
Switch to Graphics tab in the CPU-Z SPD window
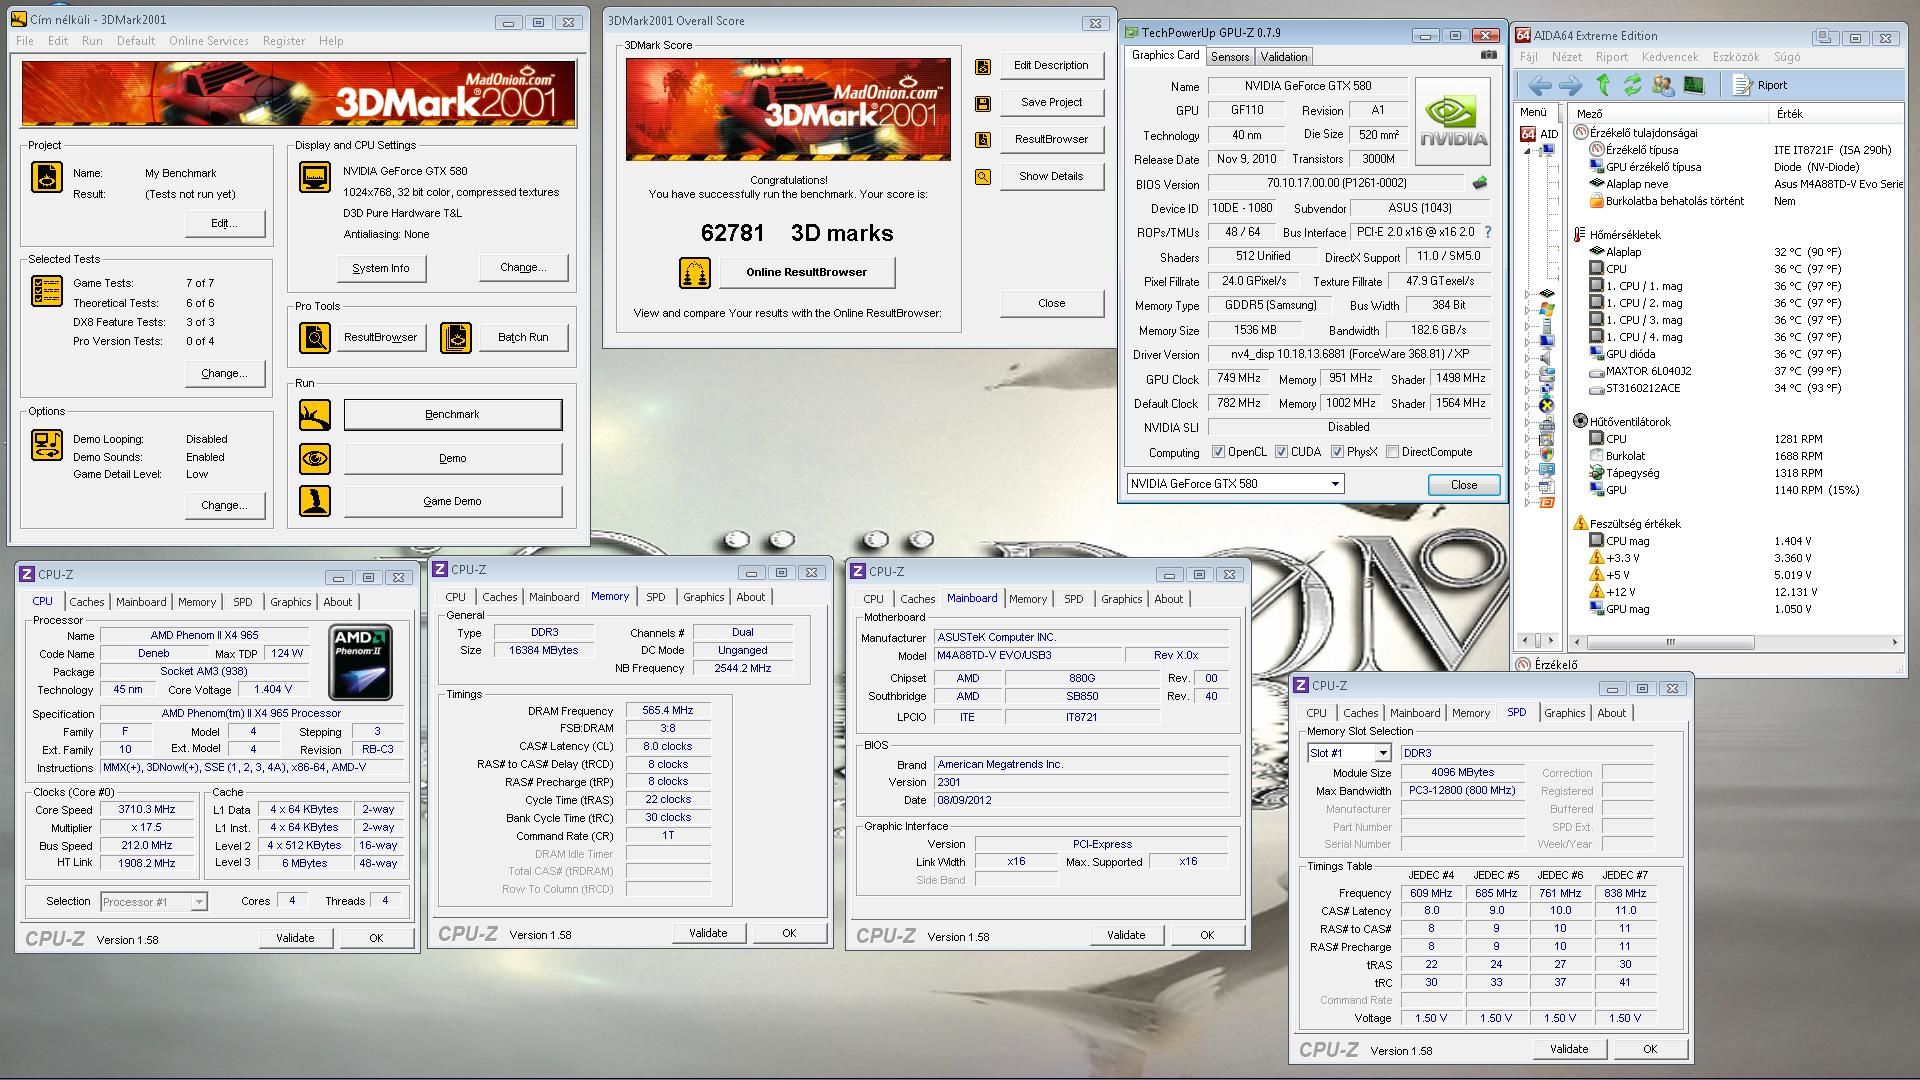click(x=1564, y=713)
